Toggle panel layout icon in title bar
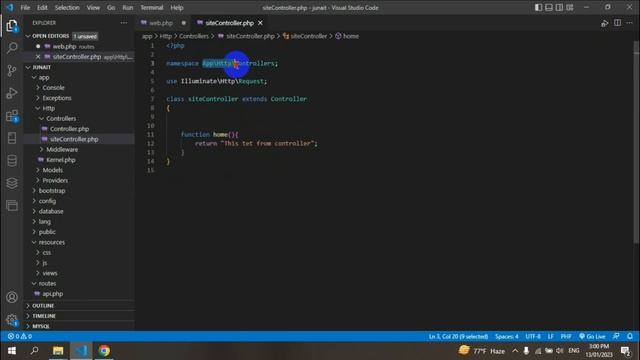Image resolution: width=640 pixels, height=360 pixels. pyautogui.click(x=549, y=7)
